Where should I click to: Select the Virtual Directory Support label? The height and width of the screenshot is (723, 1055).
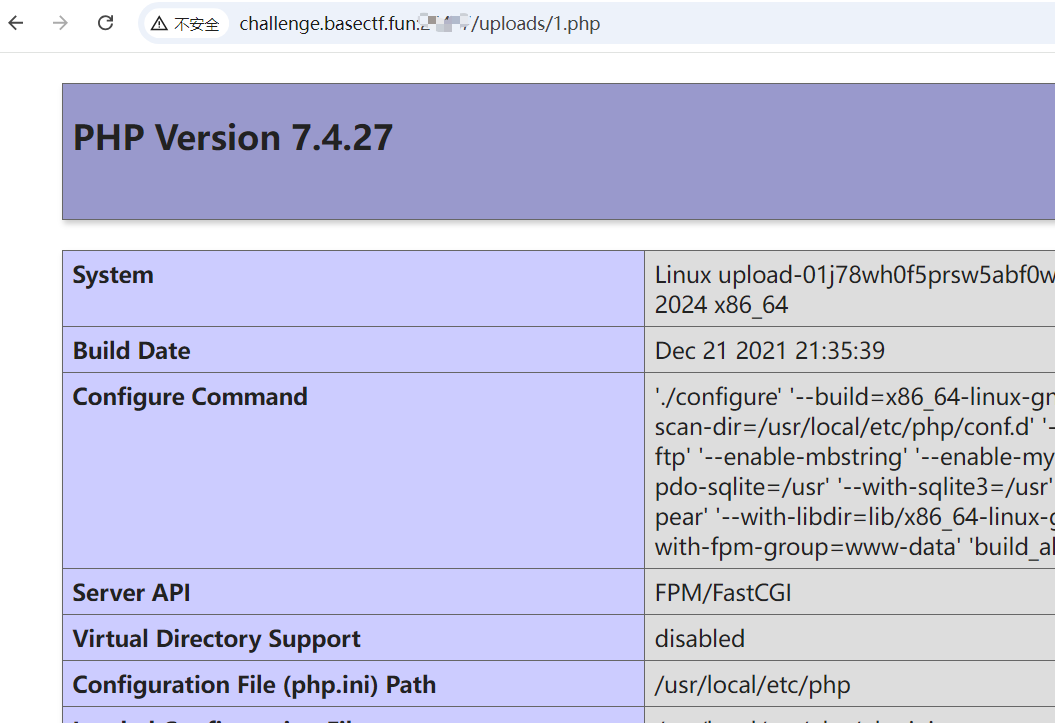(x=216, y=639)
